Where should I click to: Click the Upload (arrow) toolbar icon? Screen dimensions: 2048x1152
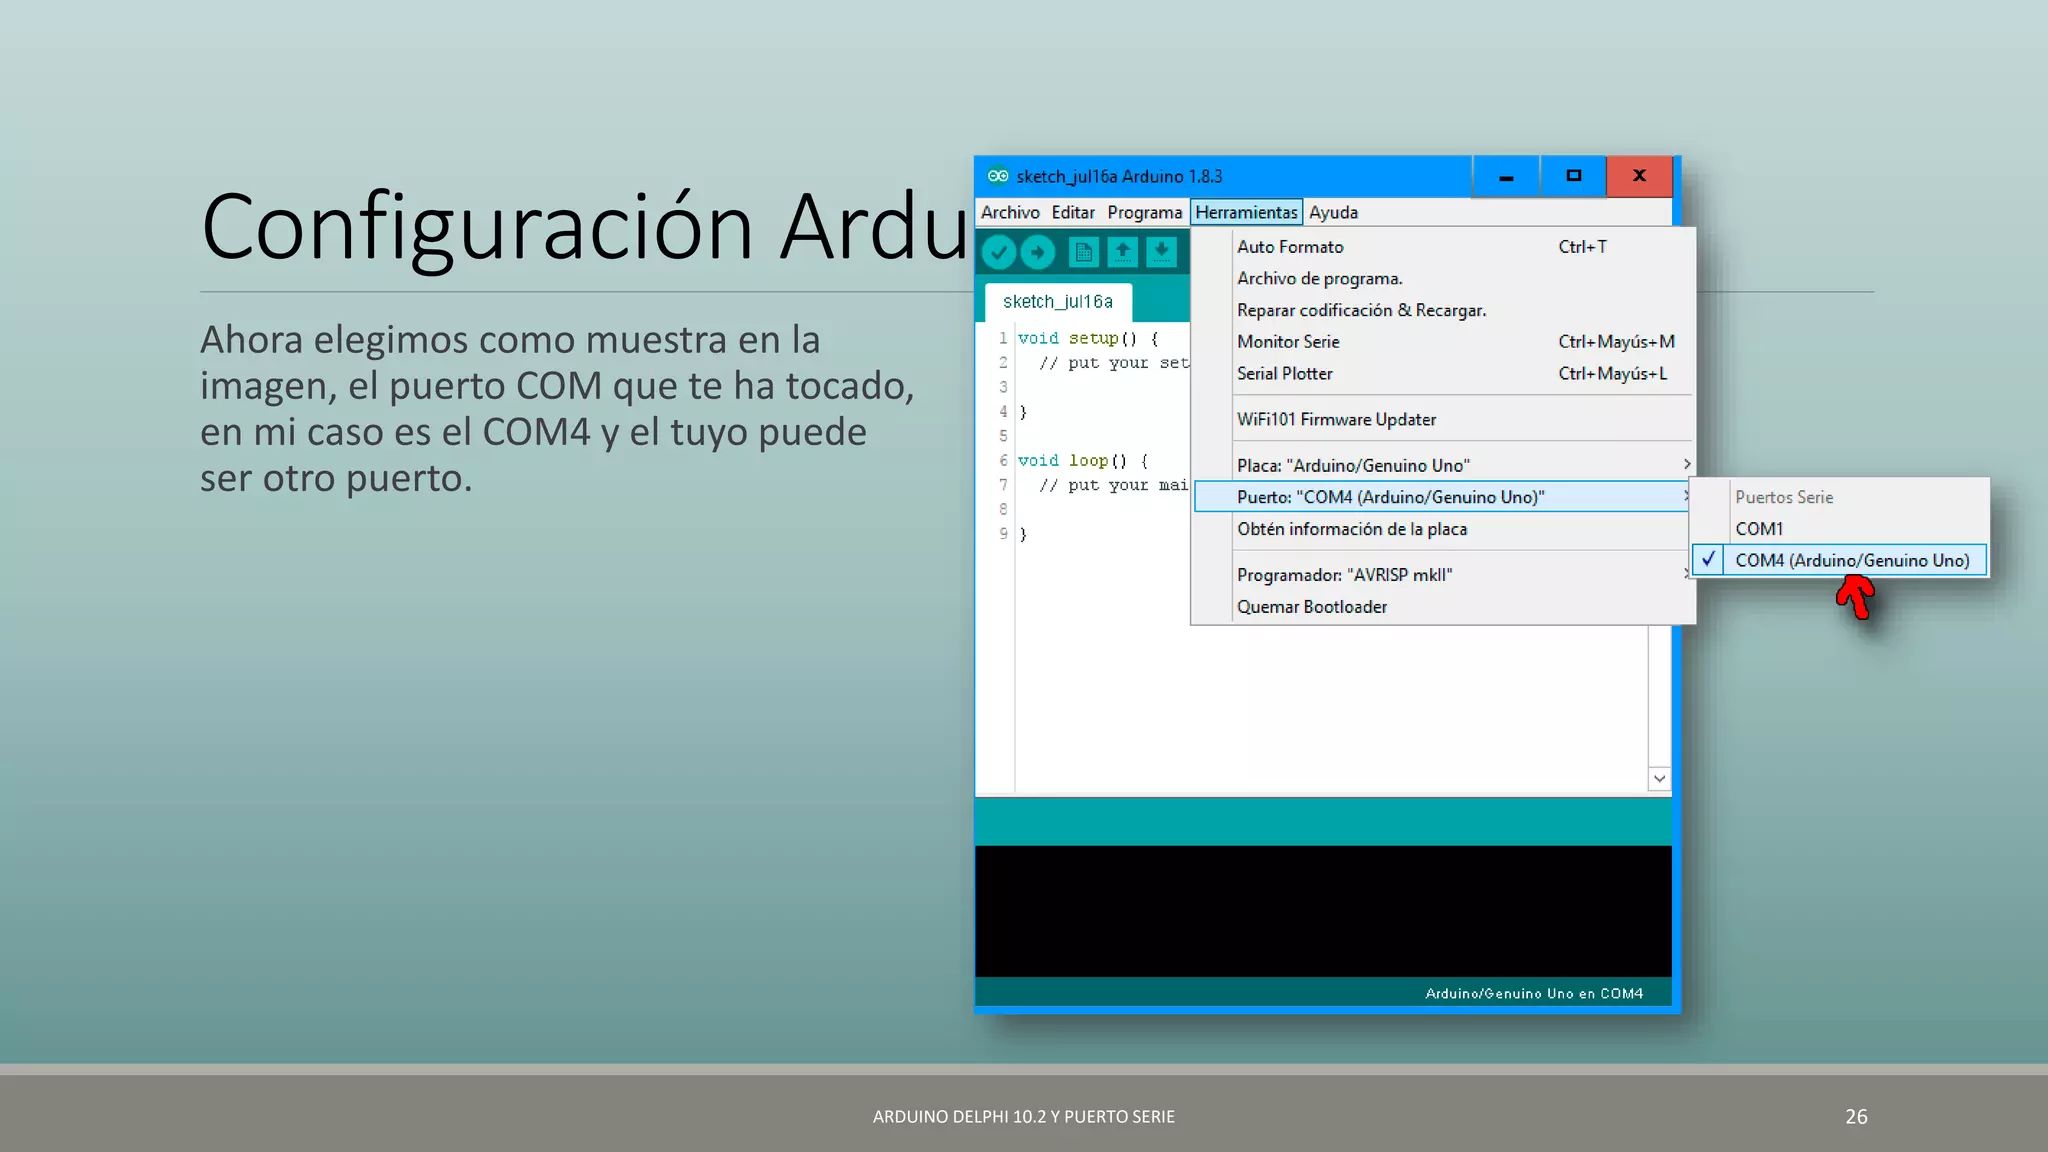click(x=1038, y=252)
